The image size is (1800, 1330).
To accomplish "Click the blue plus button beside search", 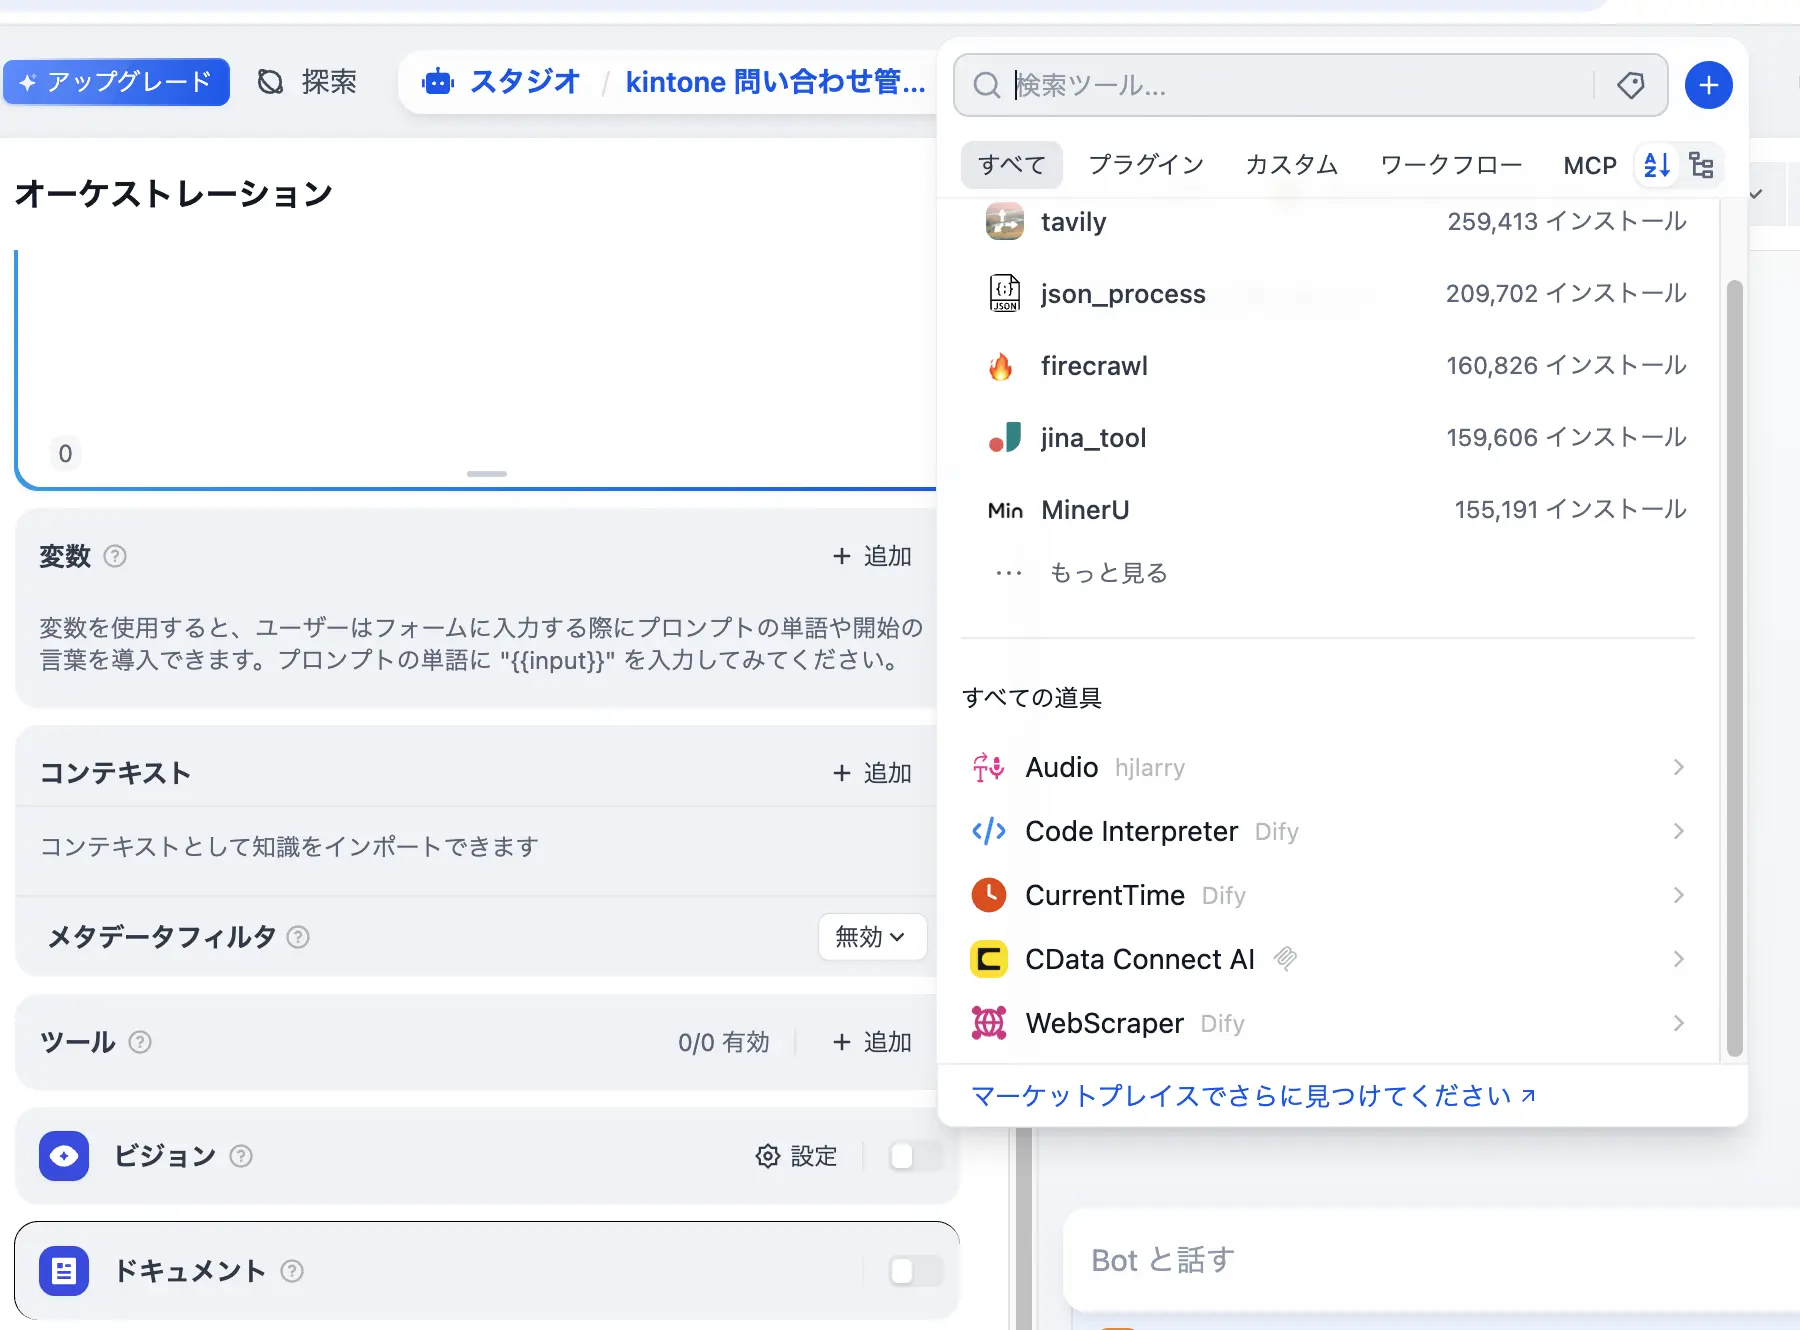I will 1708,85.
